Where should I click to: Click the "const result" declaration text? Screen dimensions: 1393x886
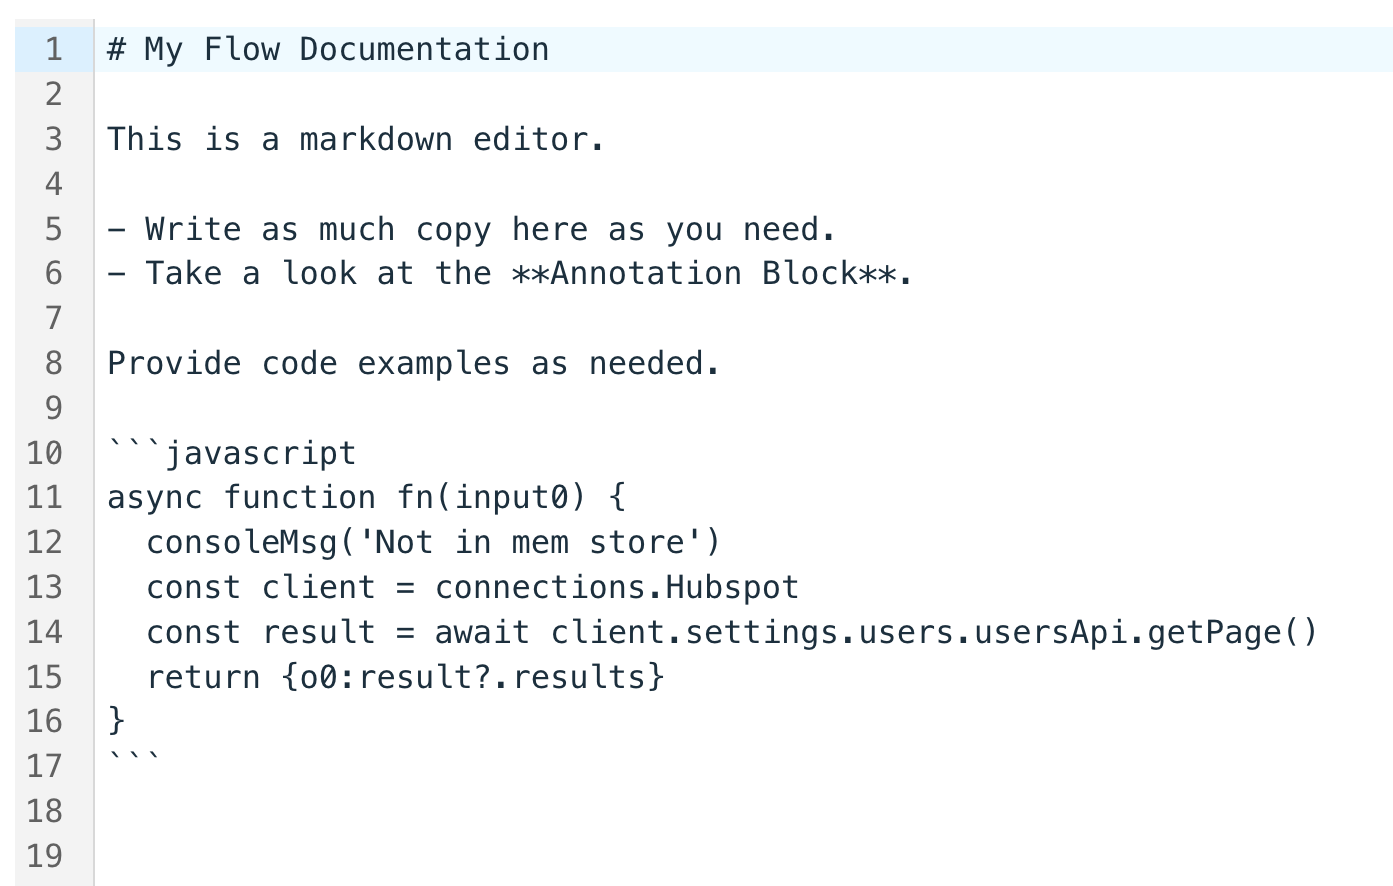[260, 632]
